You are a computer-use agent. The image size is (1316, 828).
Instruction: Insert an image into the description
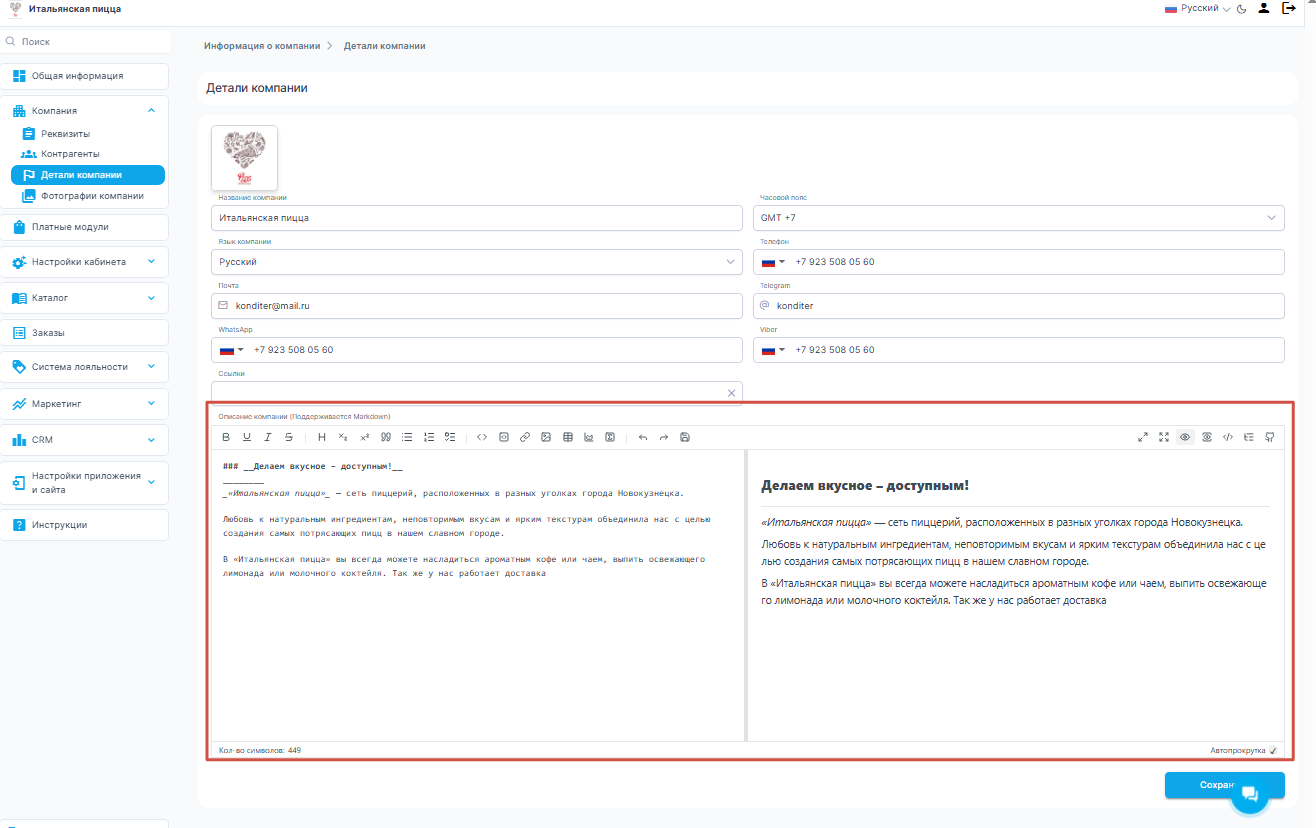[545, 437]
